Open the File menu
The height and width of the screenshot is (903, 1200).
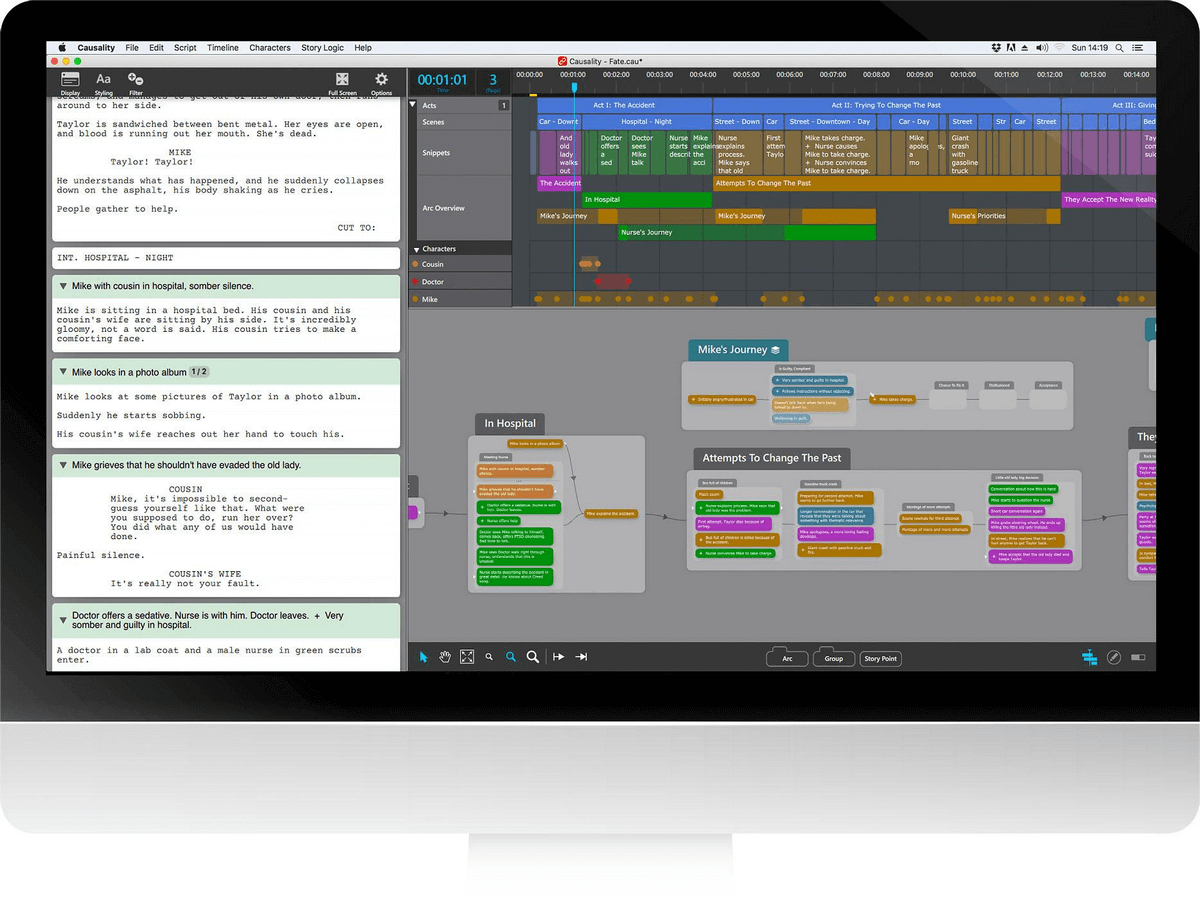pos(132,48)
